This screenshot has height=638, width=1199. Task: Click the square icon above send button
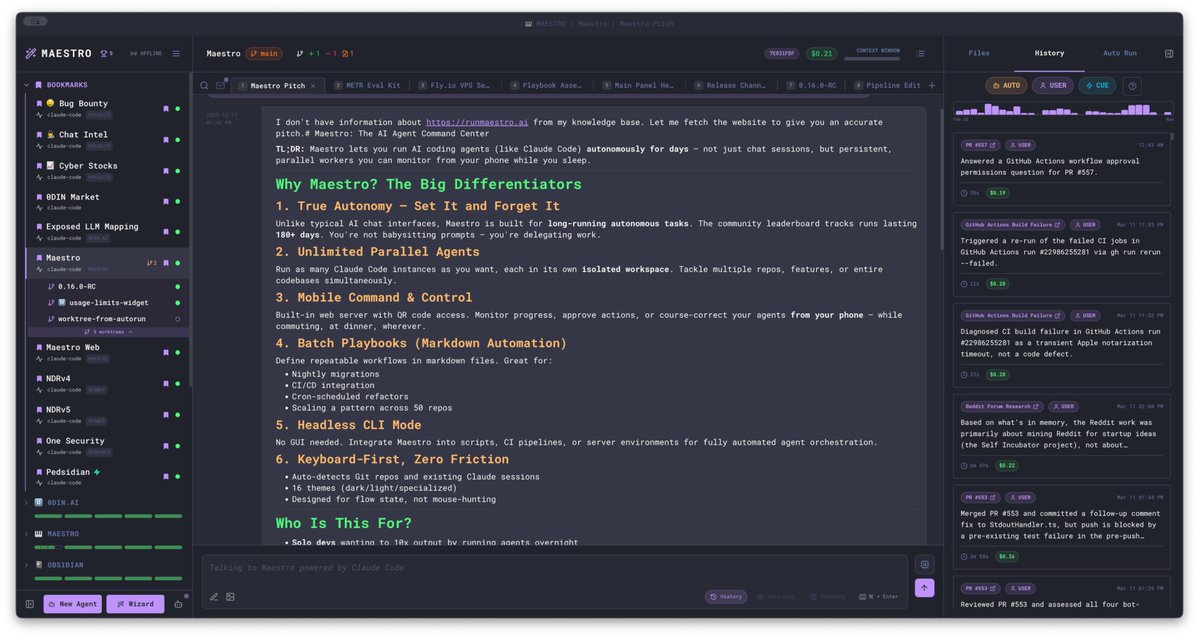point(924,565)
